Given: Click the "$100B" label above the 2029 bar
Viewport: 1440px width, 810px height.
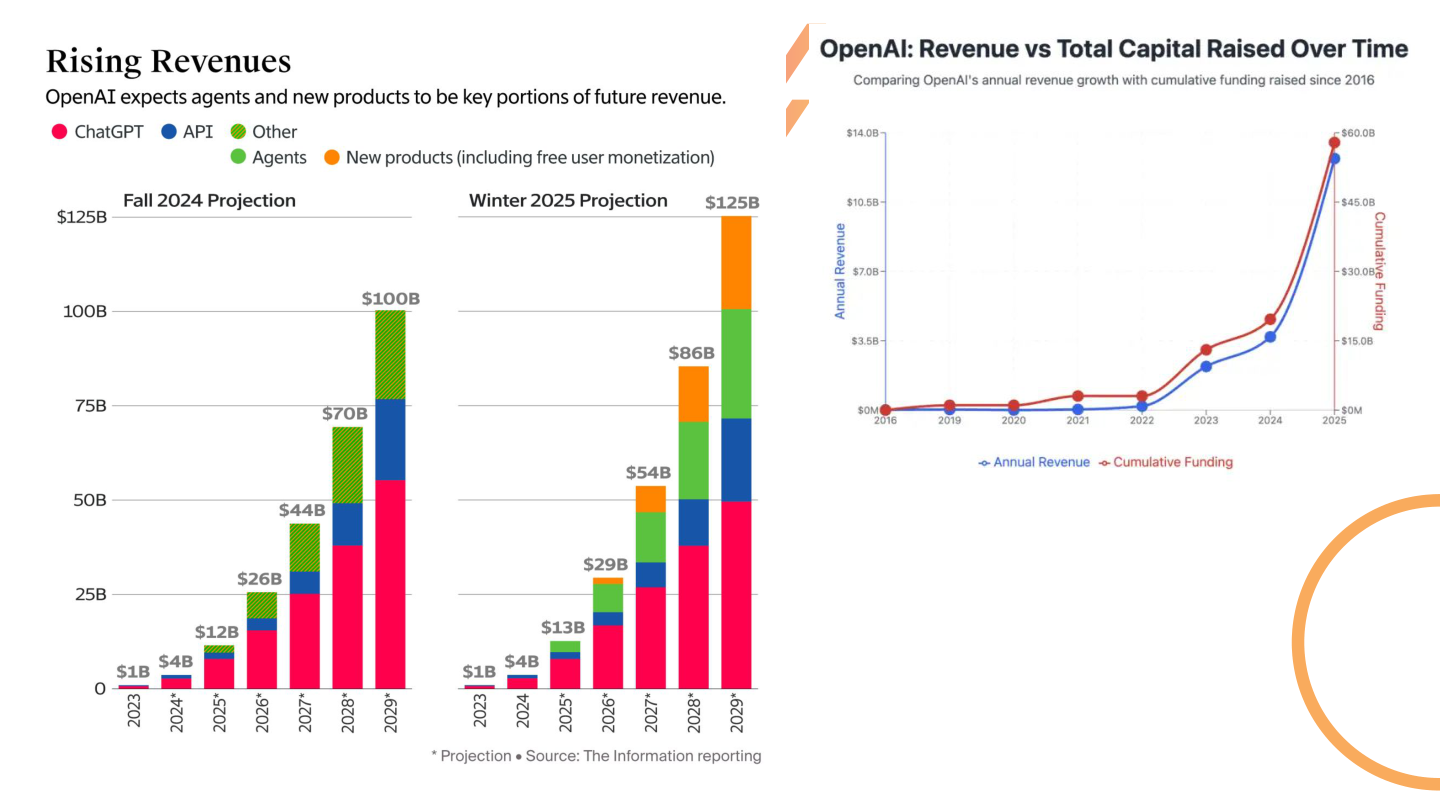Looking at the screenshot, I should 390,299.
